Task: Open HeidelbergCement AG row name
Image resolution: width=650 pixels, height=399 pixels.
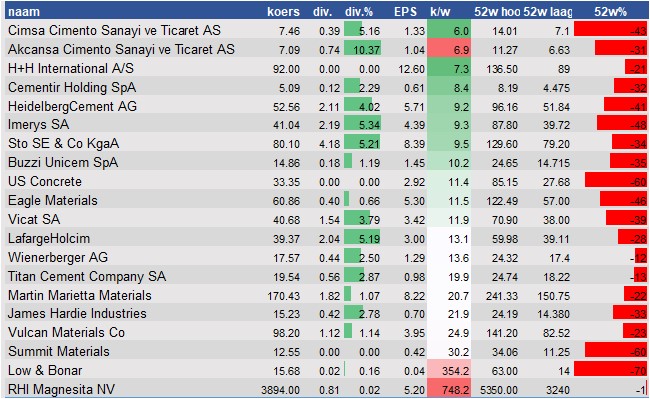Action: [73, 106]
